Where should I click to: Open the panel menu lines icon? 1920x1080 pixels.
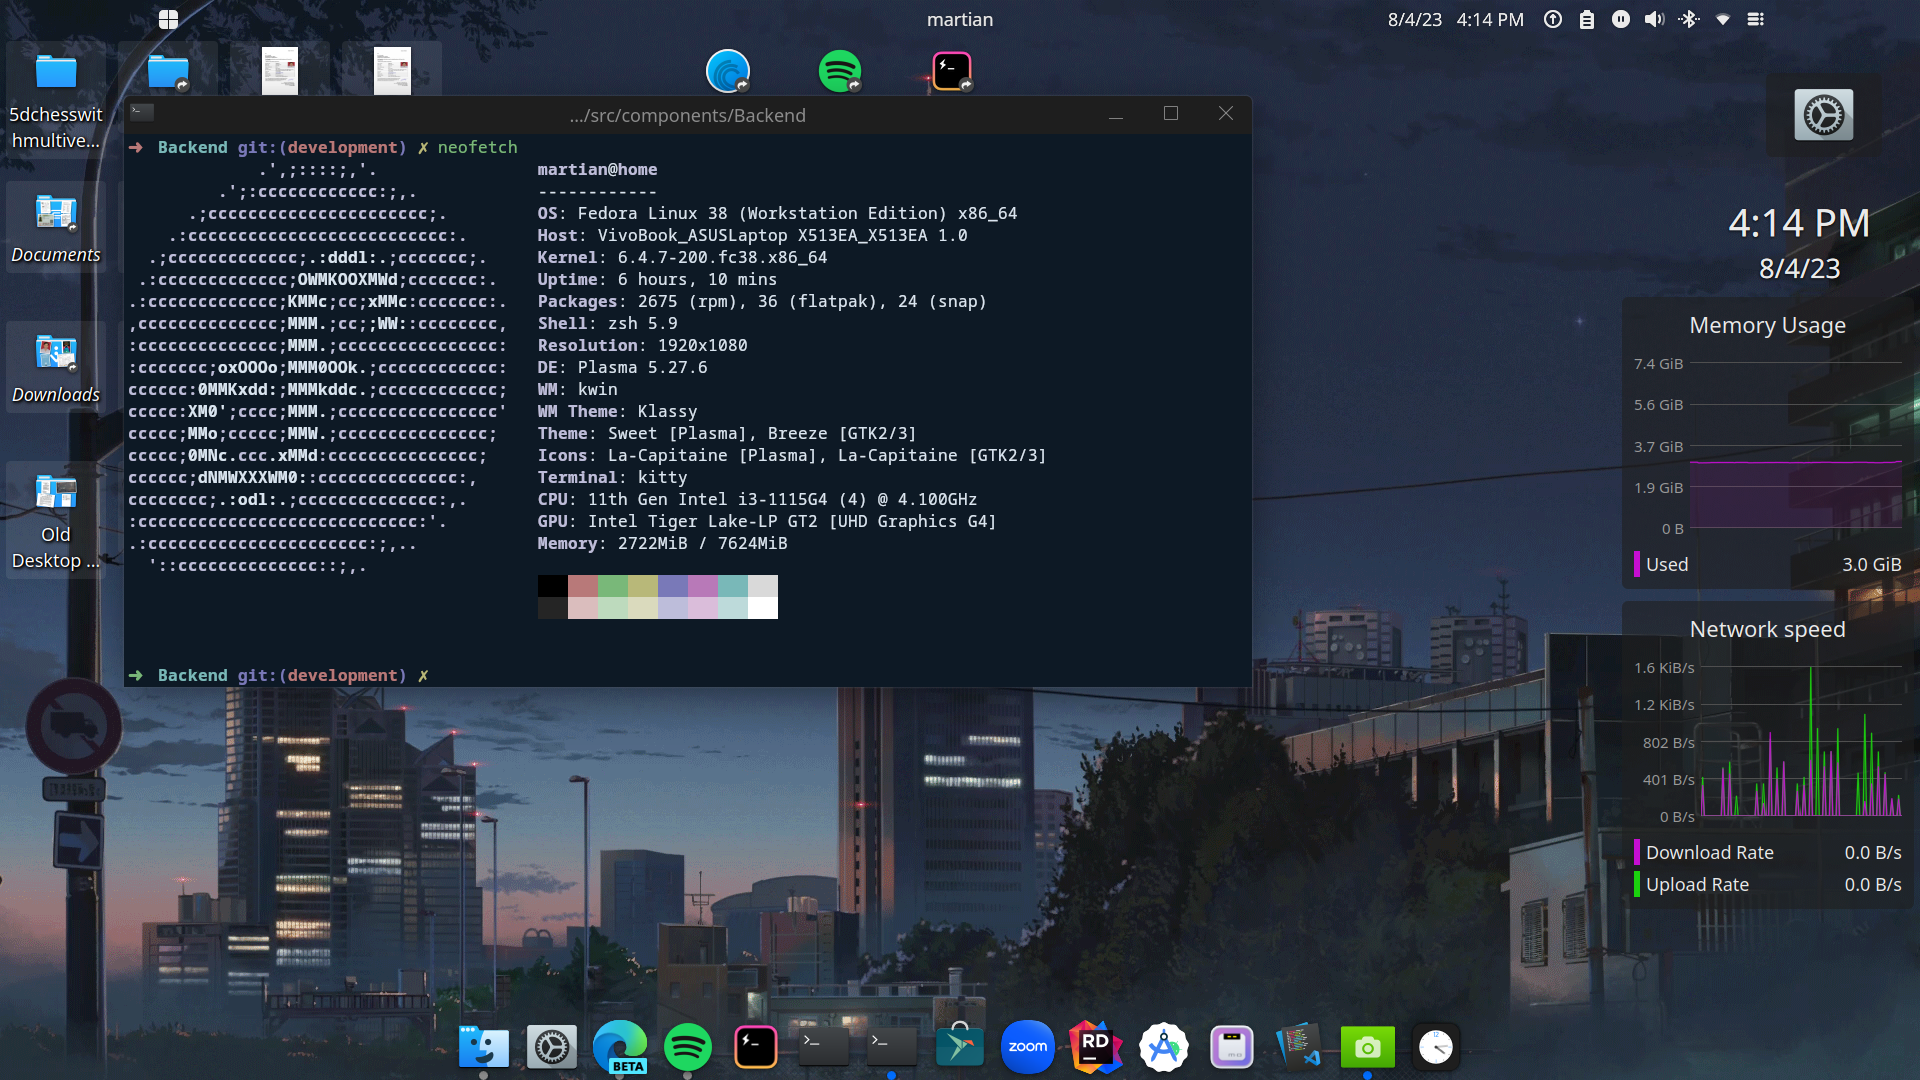pos(1755,19)
